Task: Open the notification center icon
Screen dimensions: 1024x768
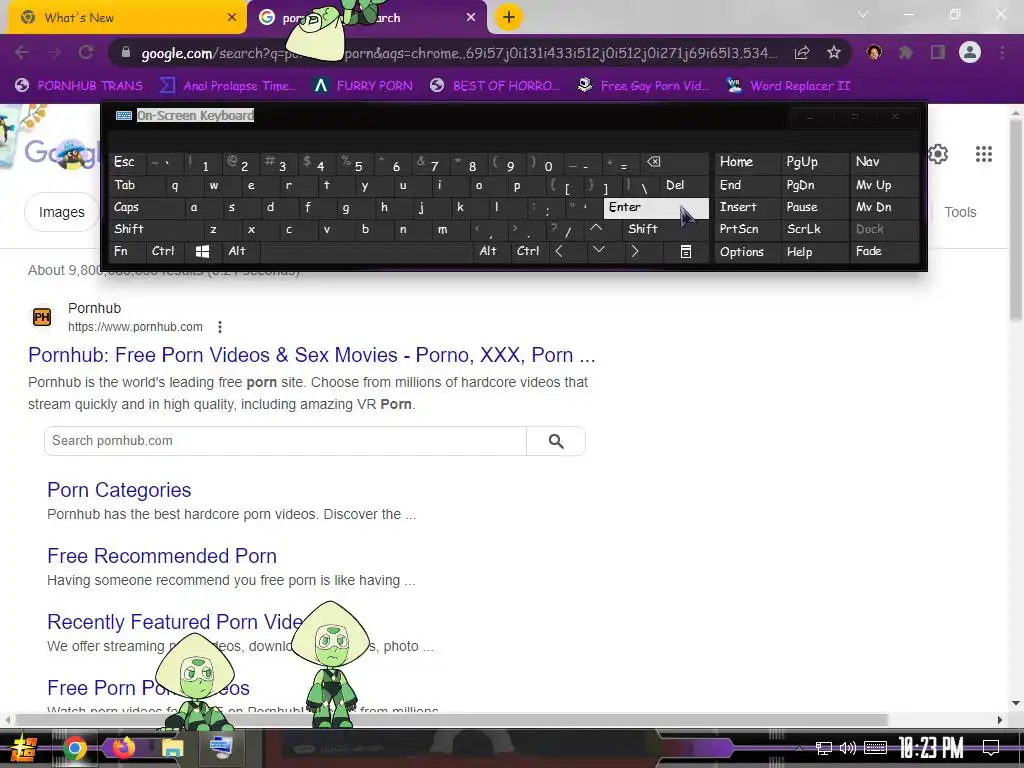Action: point(991,748)
